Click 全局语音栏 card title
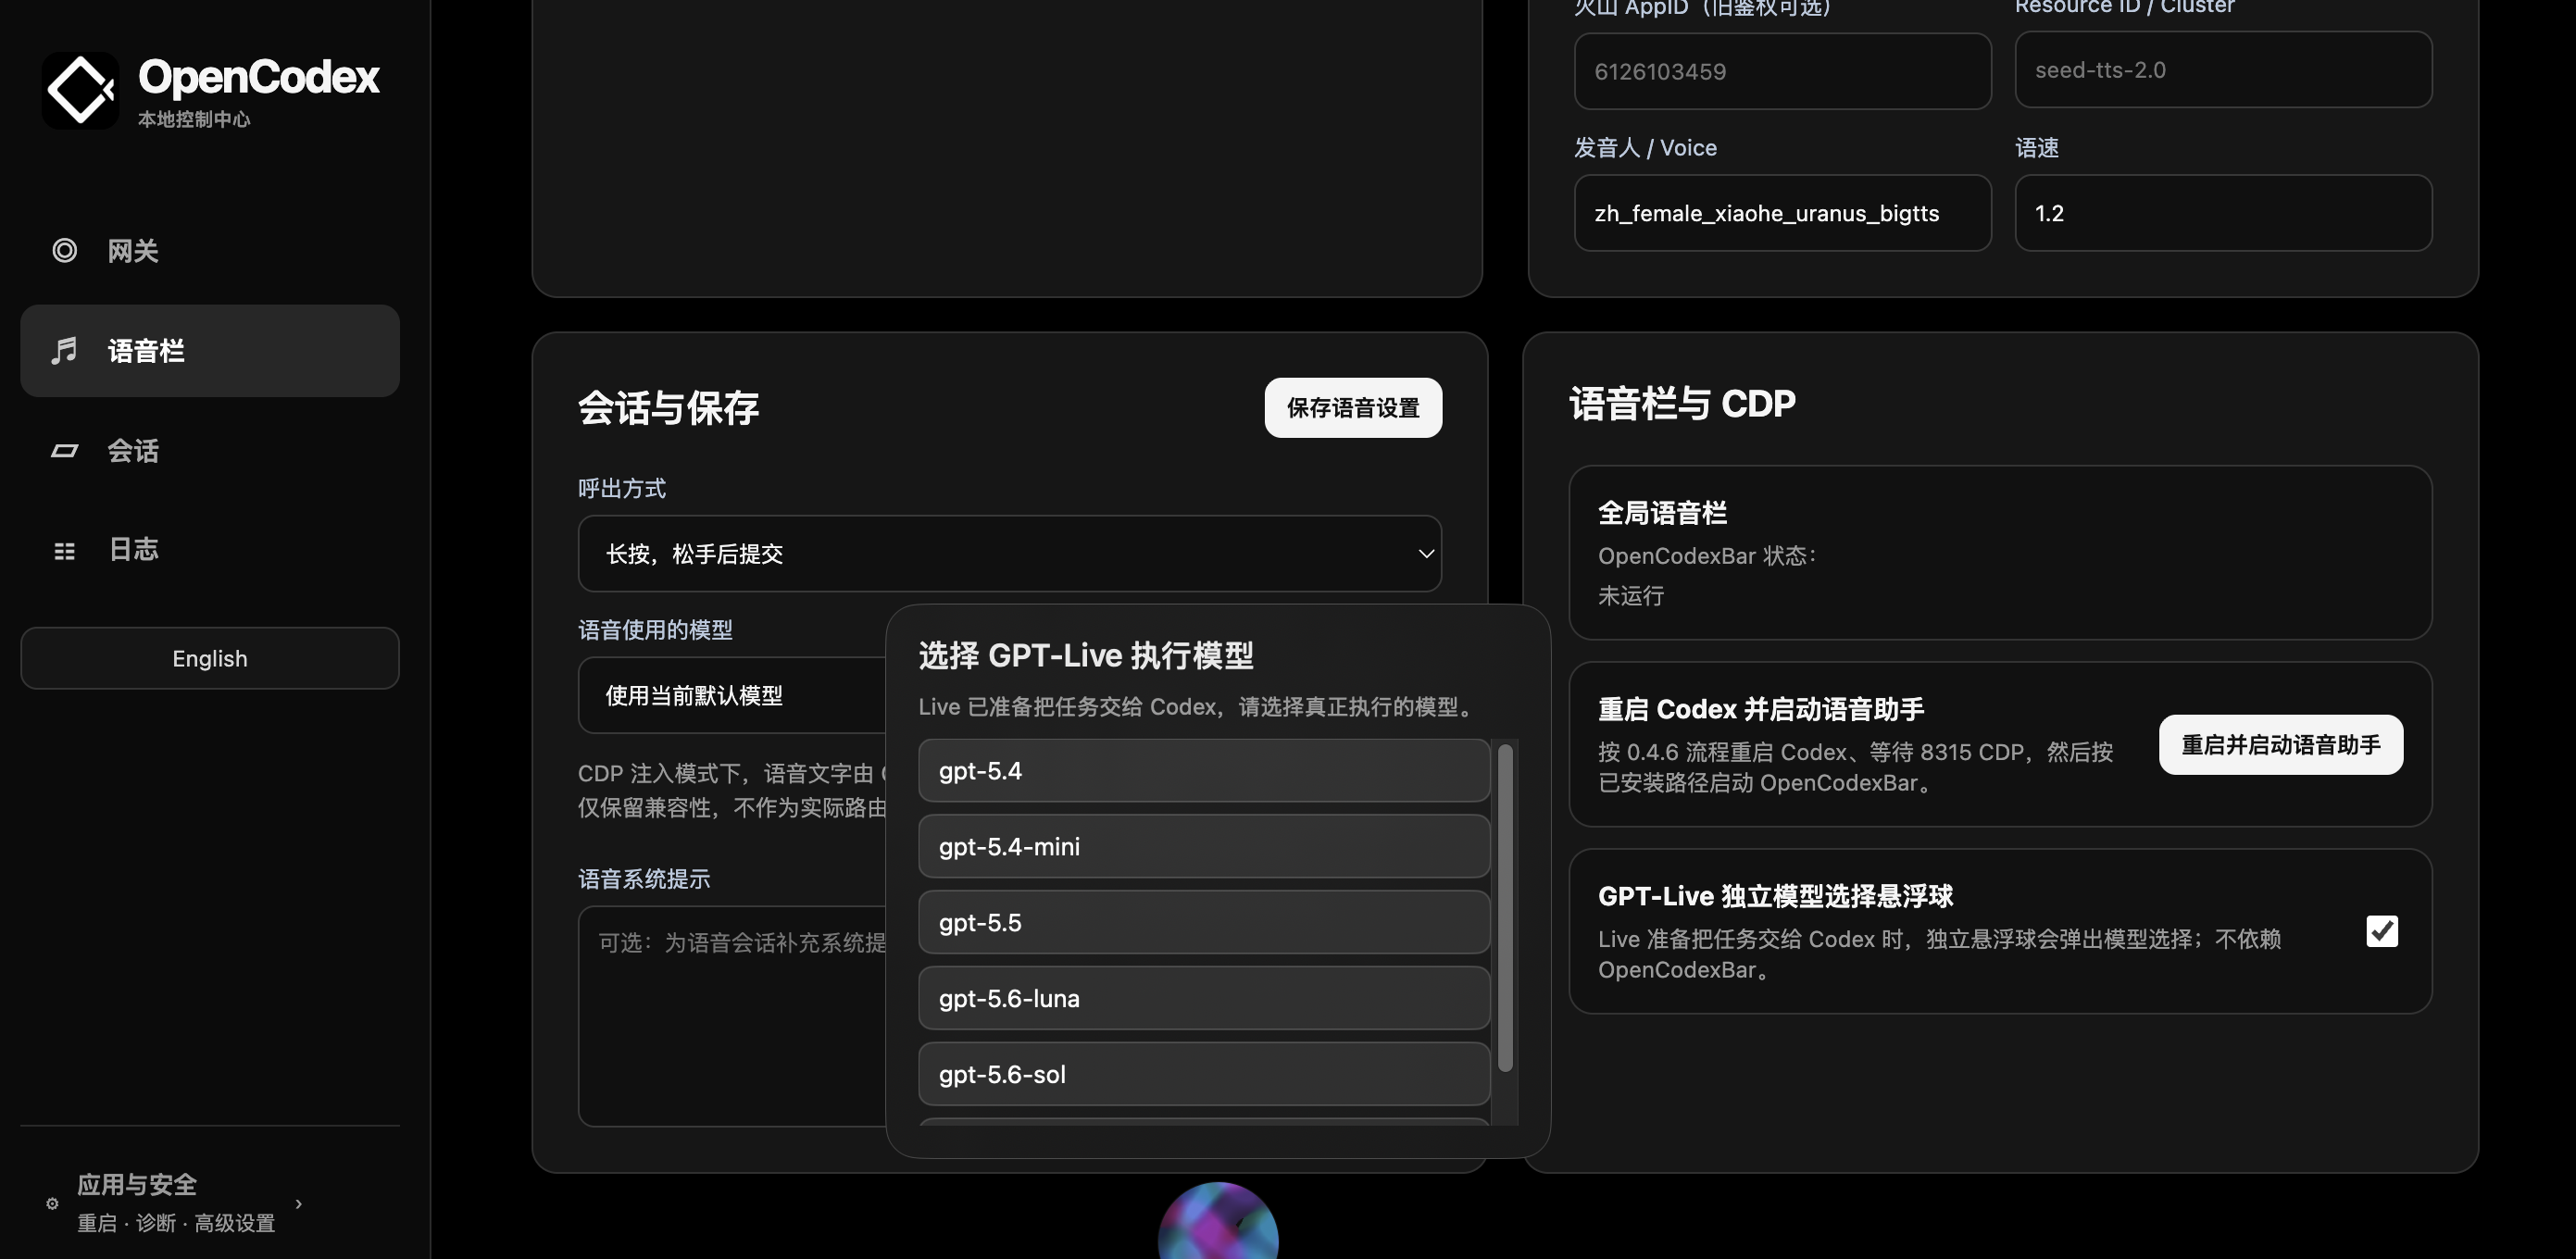 [1662, 513]
